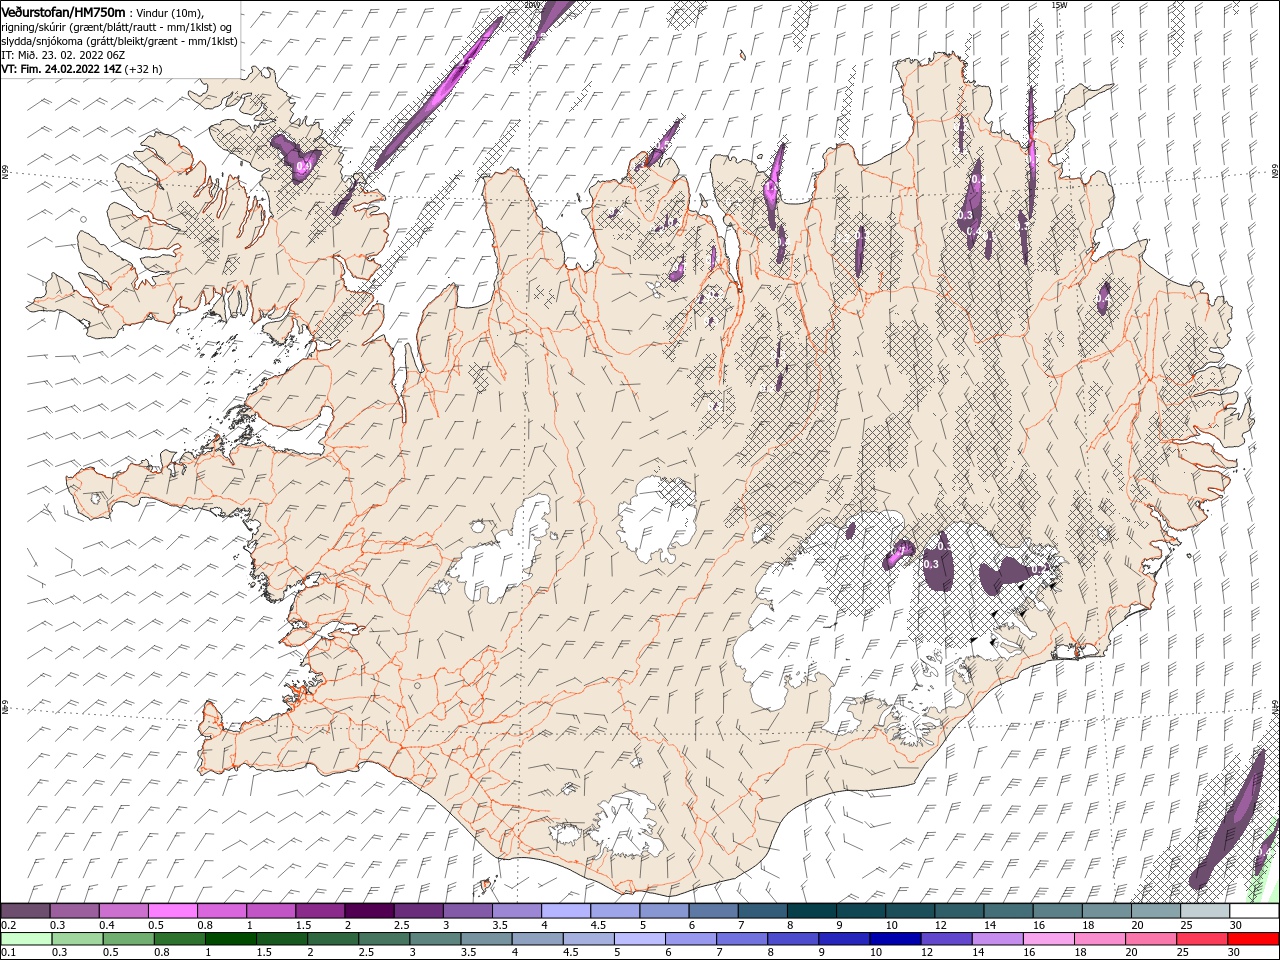This screenshot has height=960, width=1280.
Task: Pick bright pink top-row swatch starting at 0.5
Action: 172,911
